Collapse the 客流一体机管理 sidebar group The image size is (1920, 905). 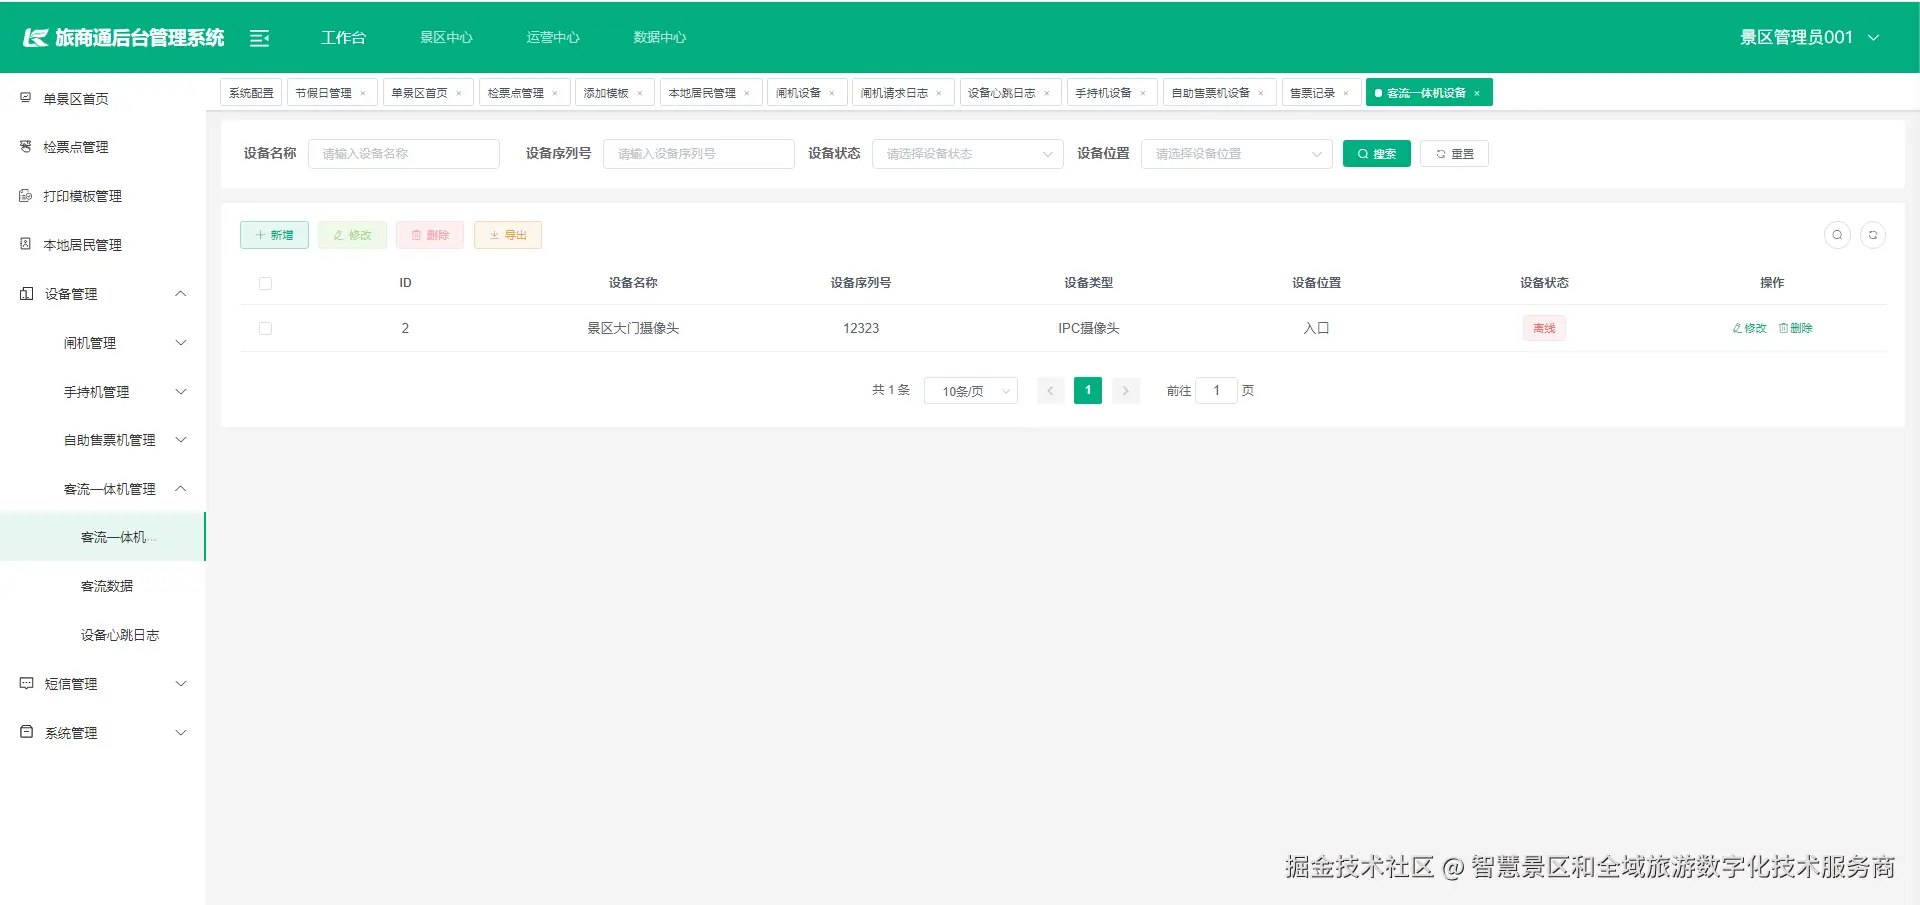[x=181, y=489]
